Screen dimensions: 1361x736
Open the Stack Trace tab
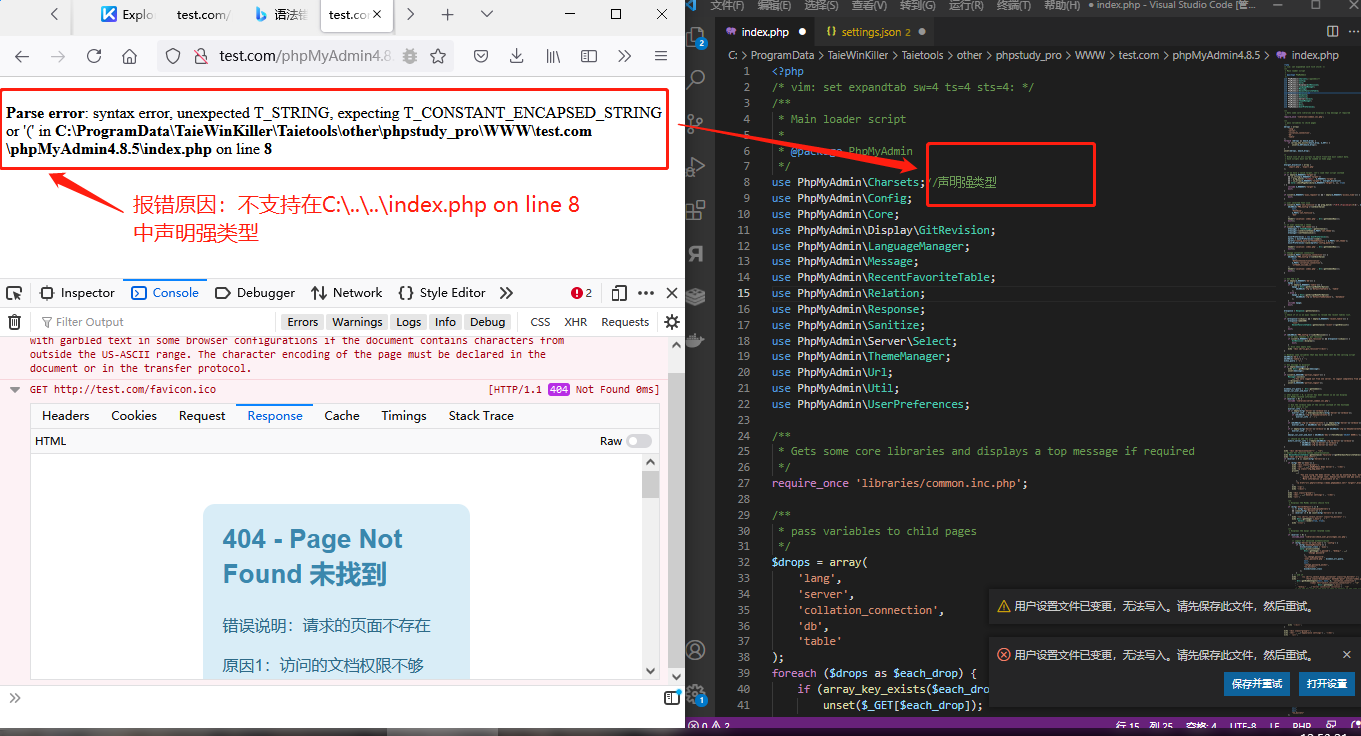(481, 416)
